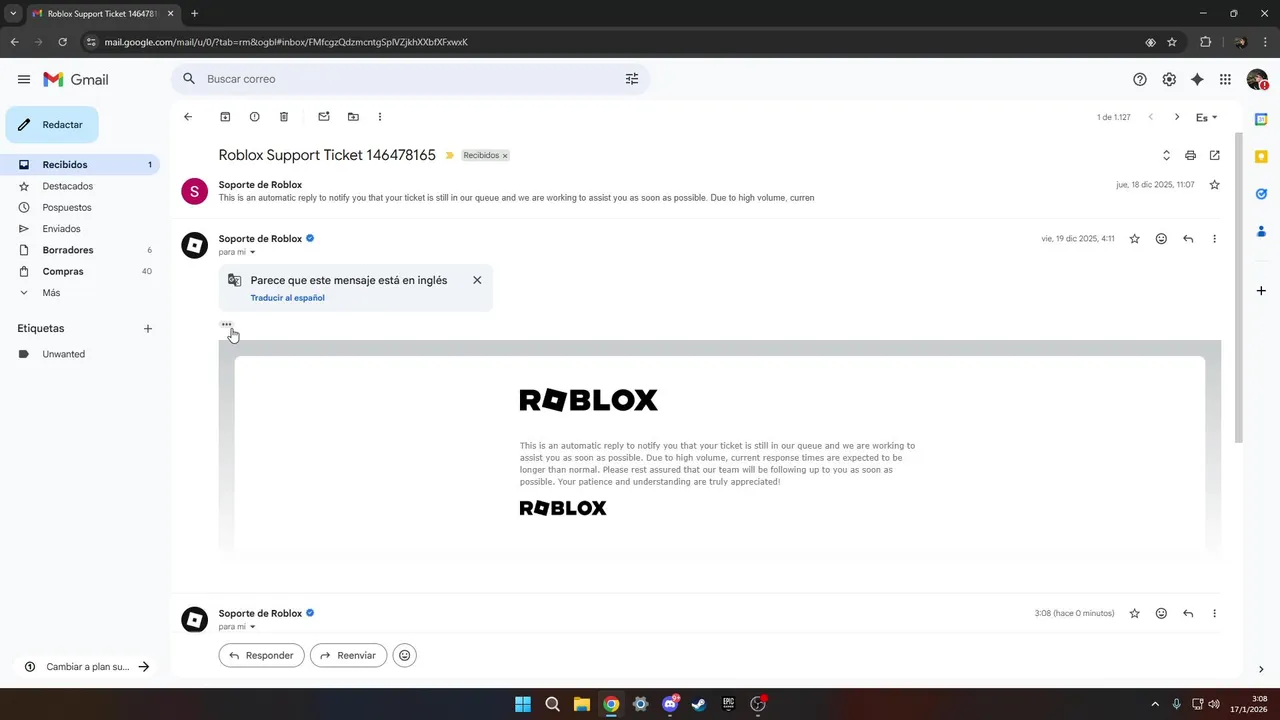Open Google Tasks side panel icon
The image size is (1280, 720).
coord(1261,194)
